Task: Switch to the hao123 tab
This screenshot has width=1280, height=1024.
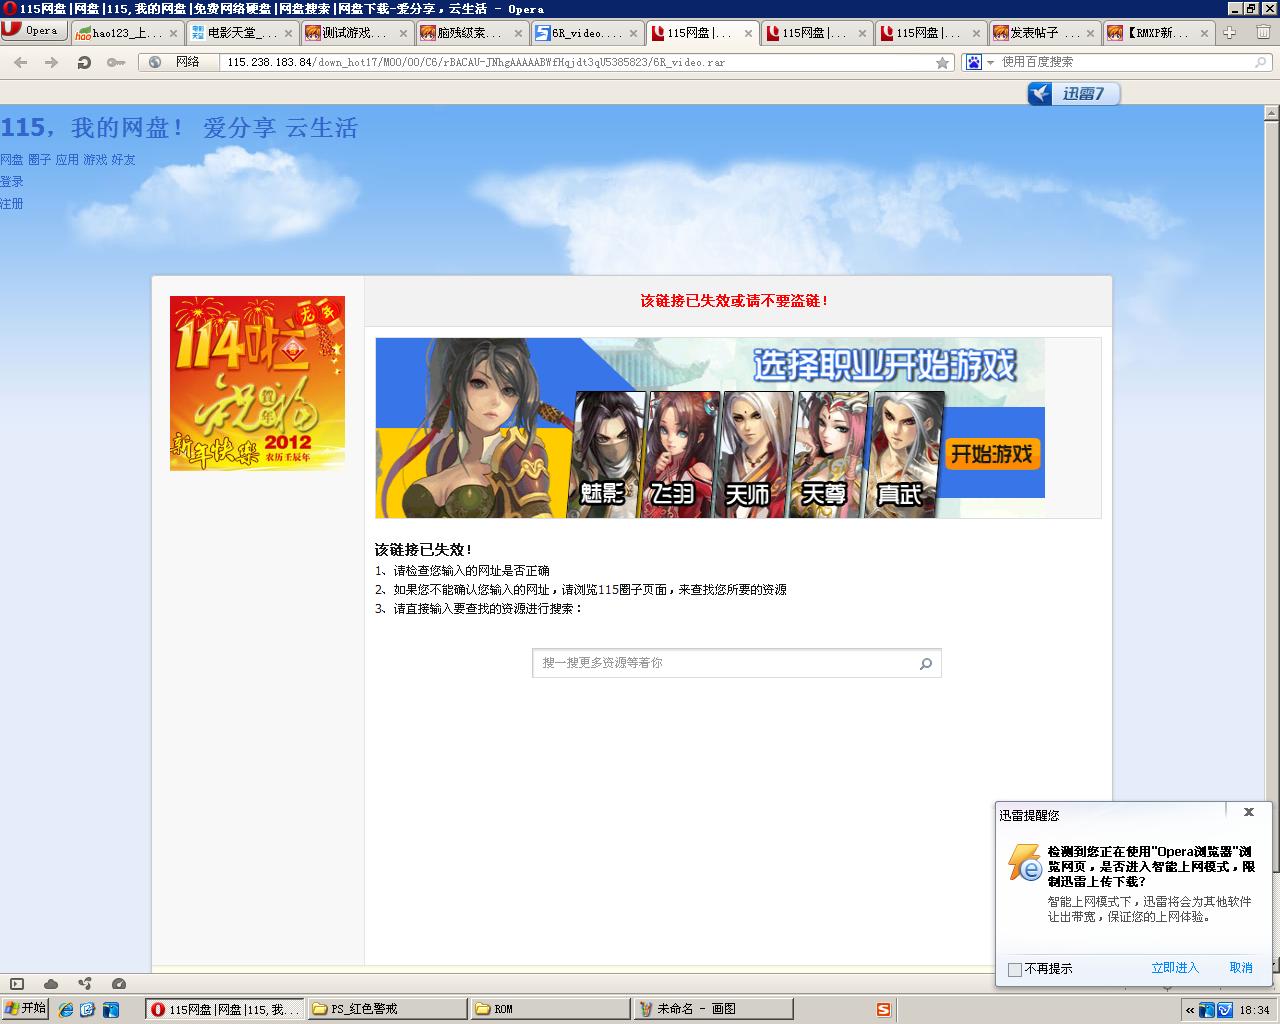Action: (x=126, y=33)
